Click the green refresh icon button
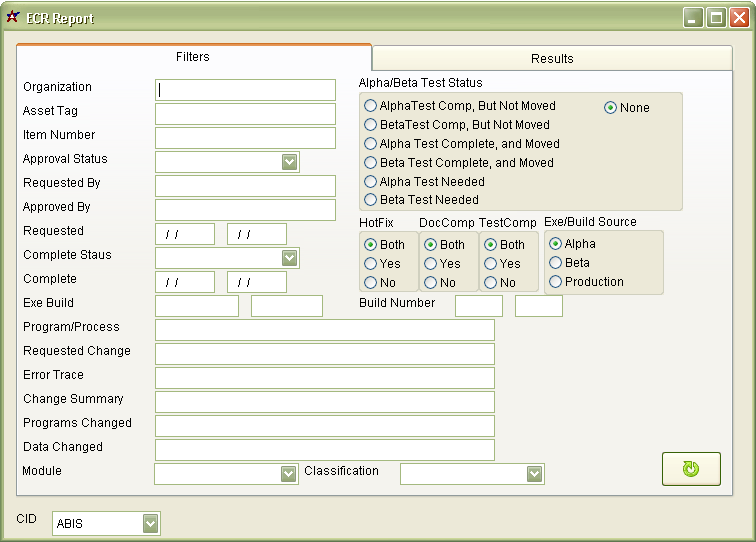This screenshot has width=756, height=542. point(691,469)
